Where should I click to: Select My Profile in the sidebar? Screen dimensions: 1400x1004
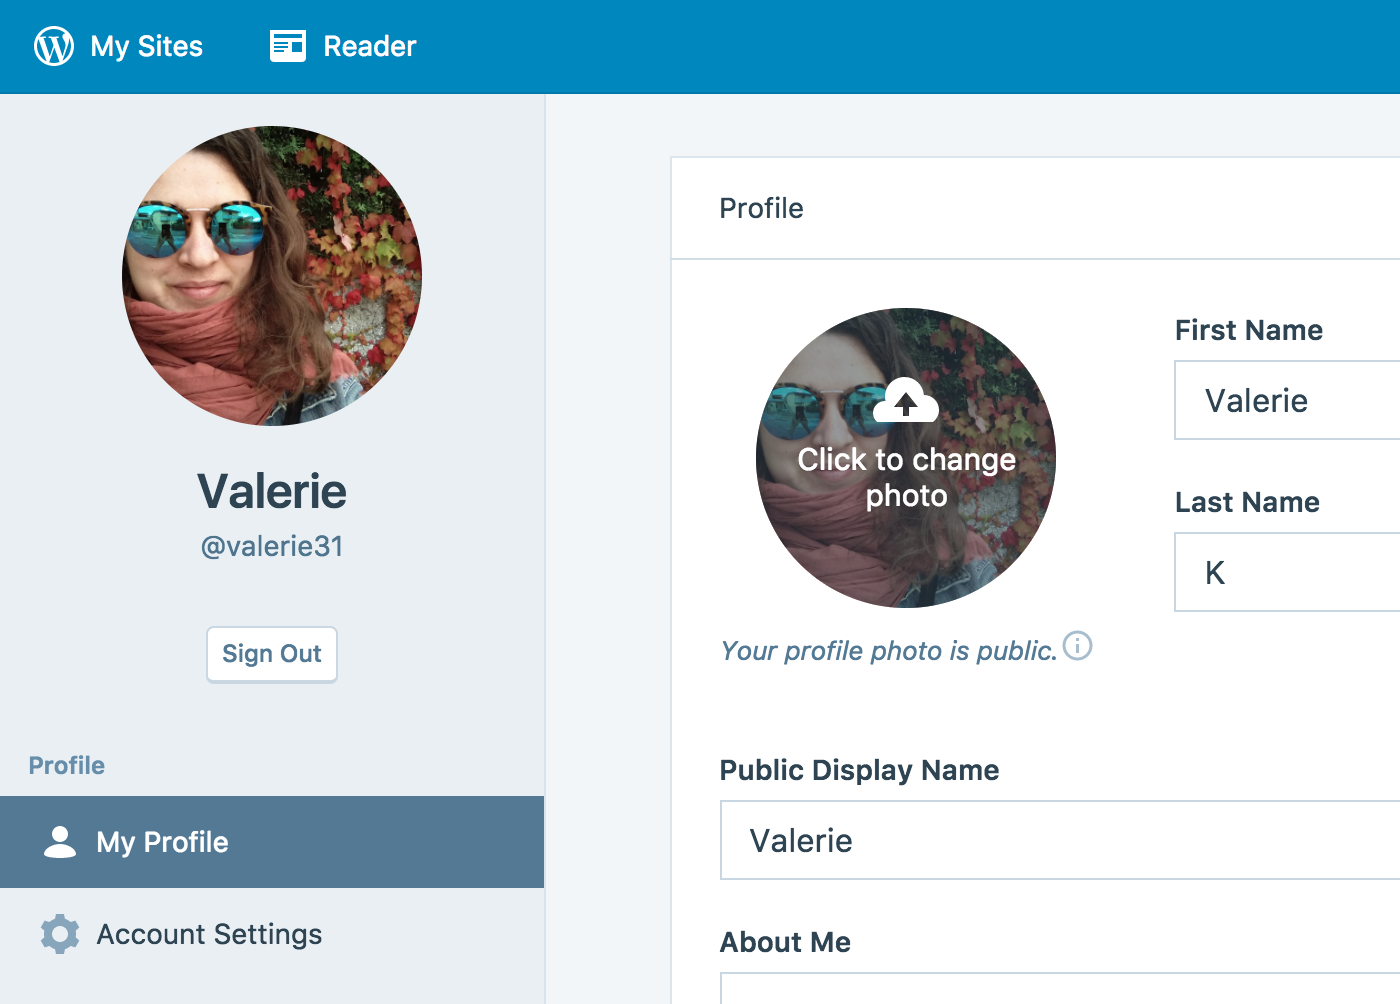(162, 842)
